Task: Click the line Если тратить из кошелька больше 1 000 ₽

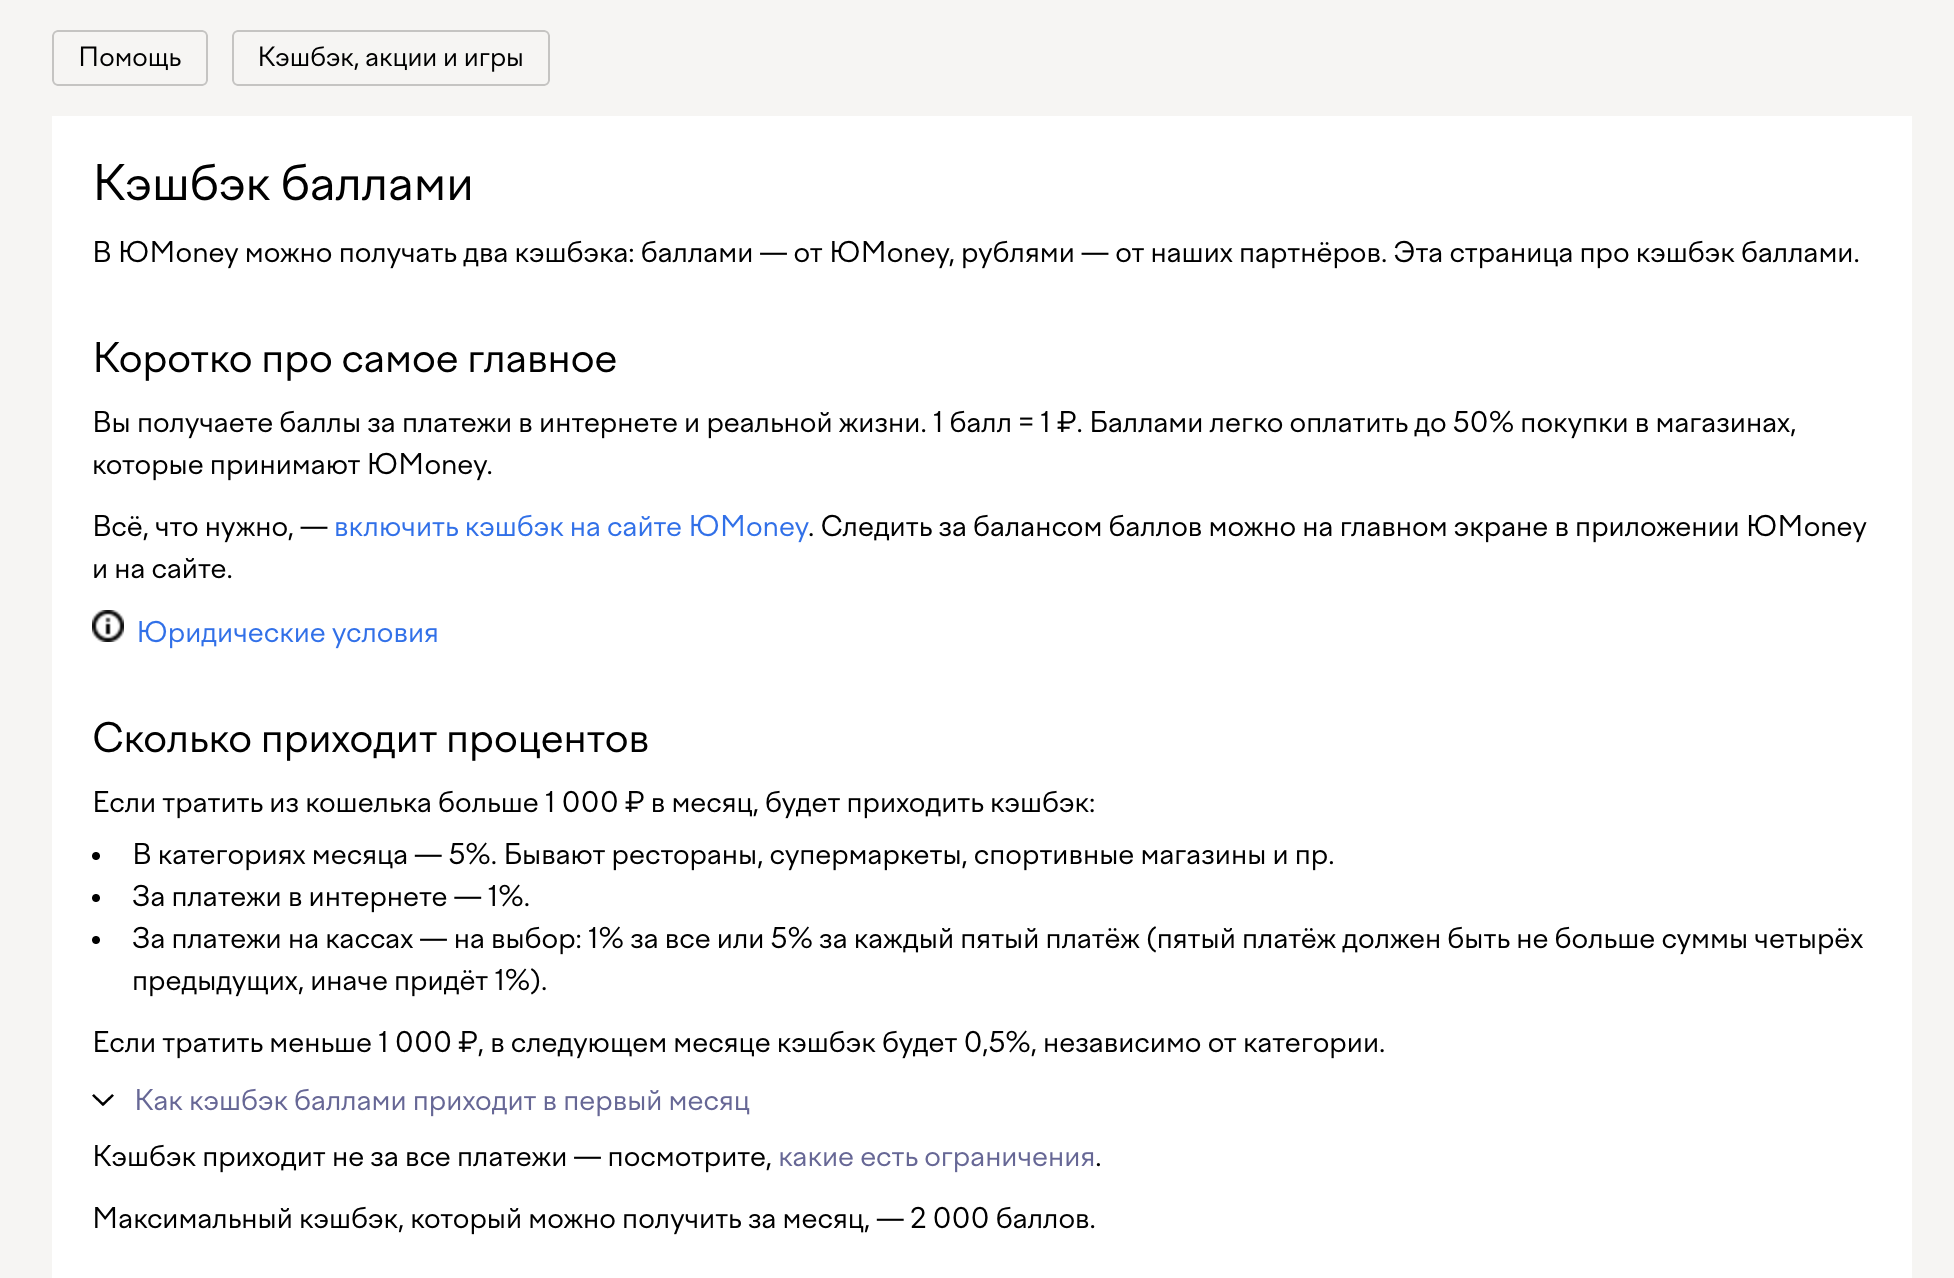Action: click(594, 803)
